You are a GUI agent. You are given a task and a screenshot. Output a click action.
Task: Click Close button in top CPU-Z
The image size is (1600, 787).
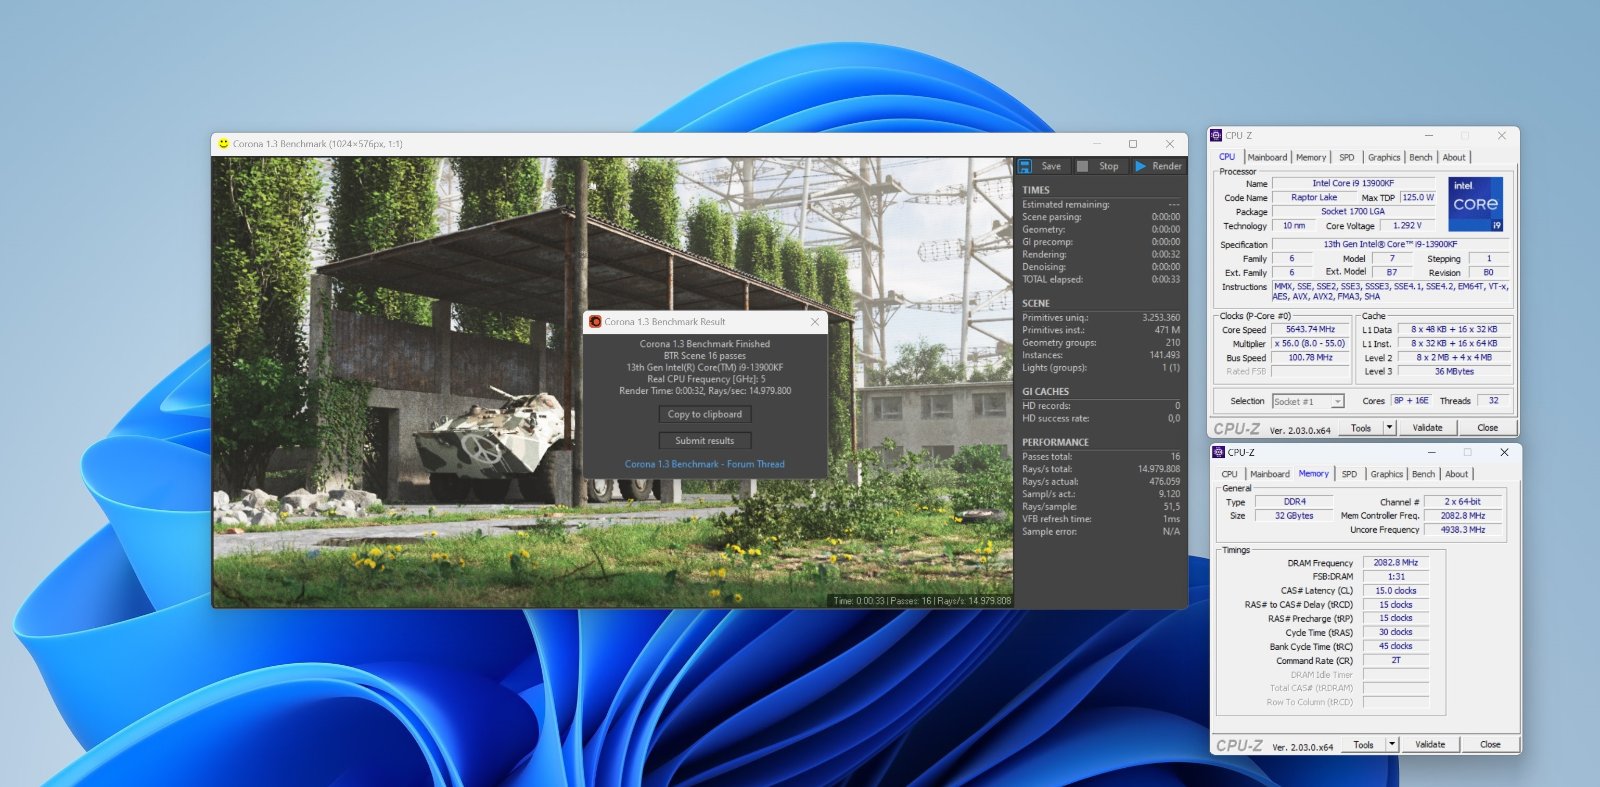coord(1487,428)
